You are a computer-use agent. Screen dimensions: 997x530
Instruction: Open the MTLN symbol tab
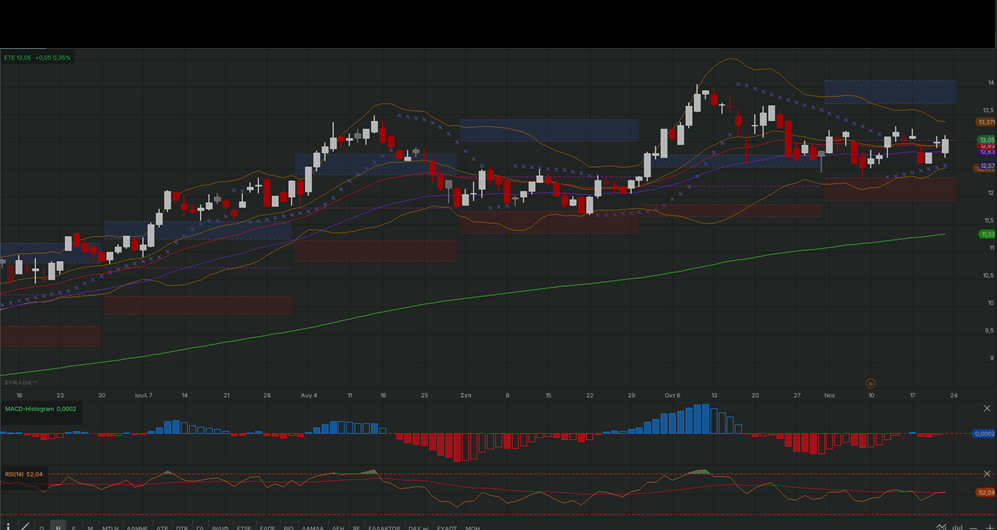[x=110, y=527]
